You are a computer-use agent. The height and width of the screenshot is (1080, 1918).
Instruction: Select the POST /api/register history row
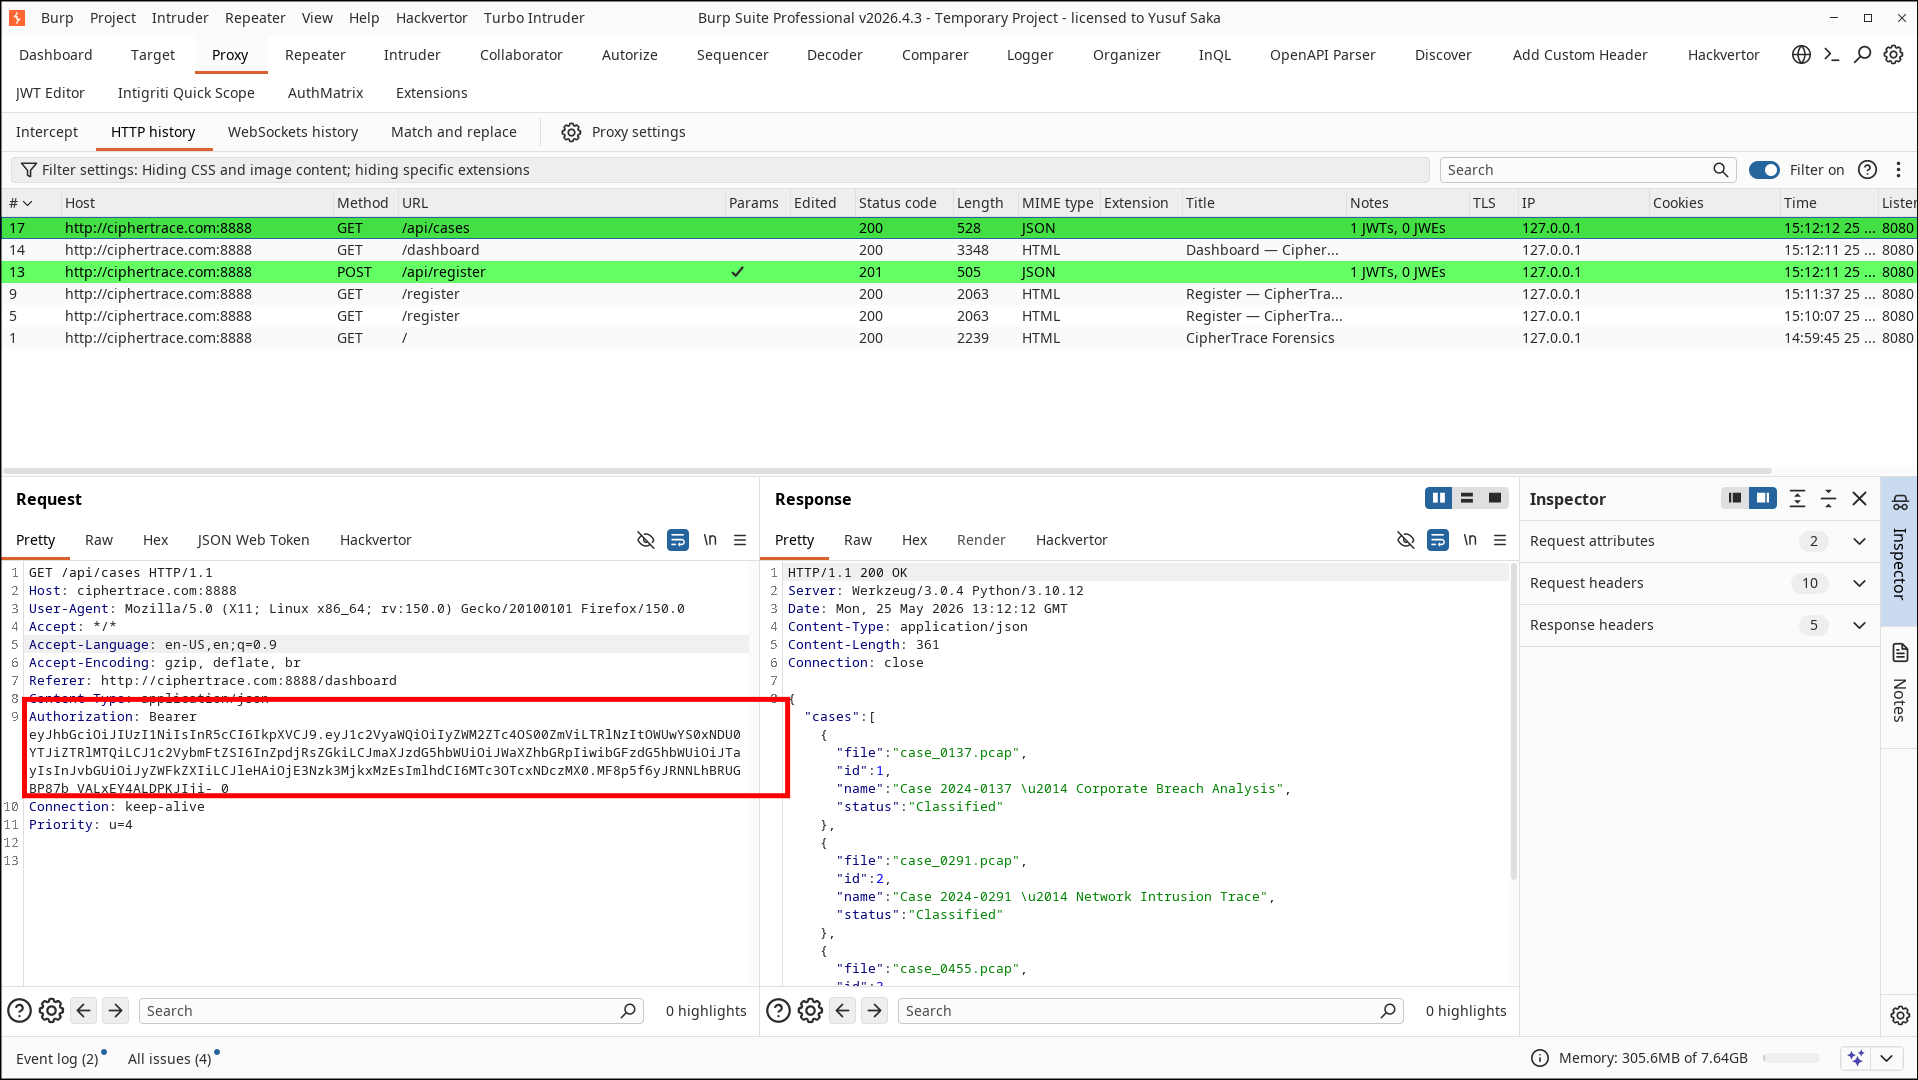[x=958, y=272]
